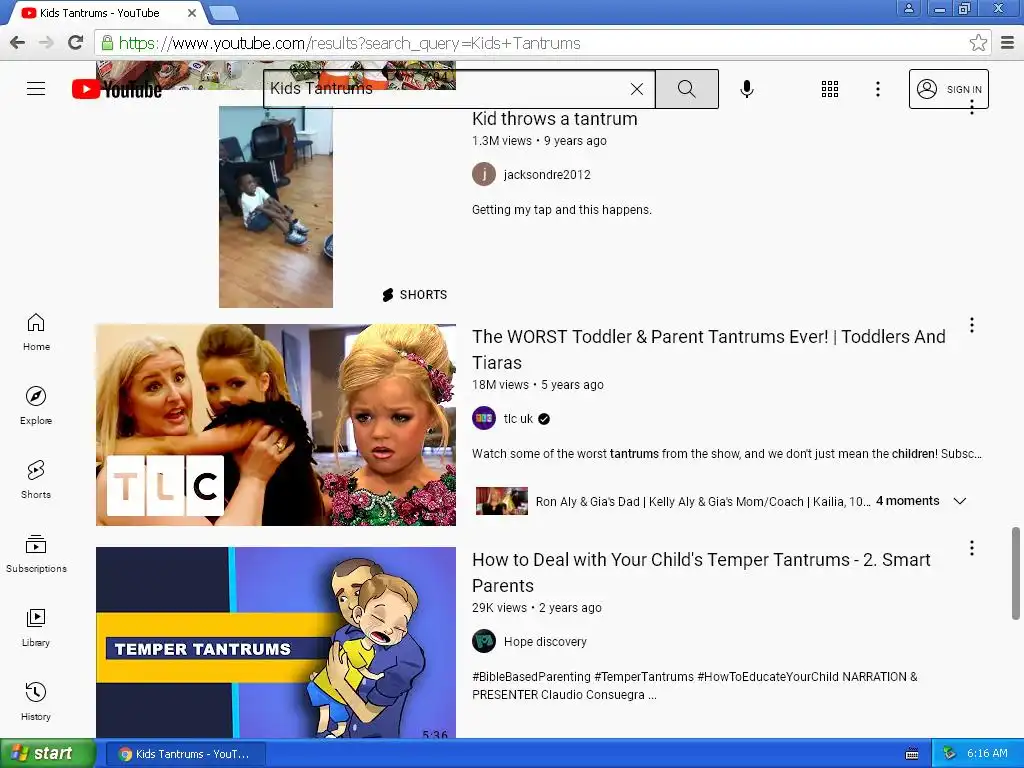The image size is (1024, 768).
Task: Click 'Watch some of the worst tantrums' description
Action: click(x=726, y=454)
